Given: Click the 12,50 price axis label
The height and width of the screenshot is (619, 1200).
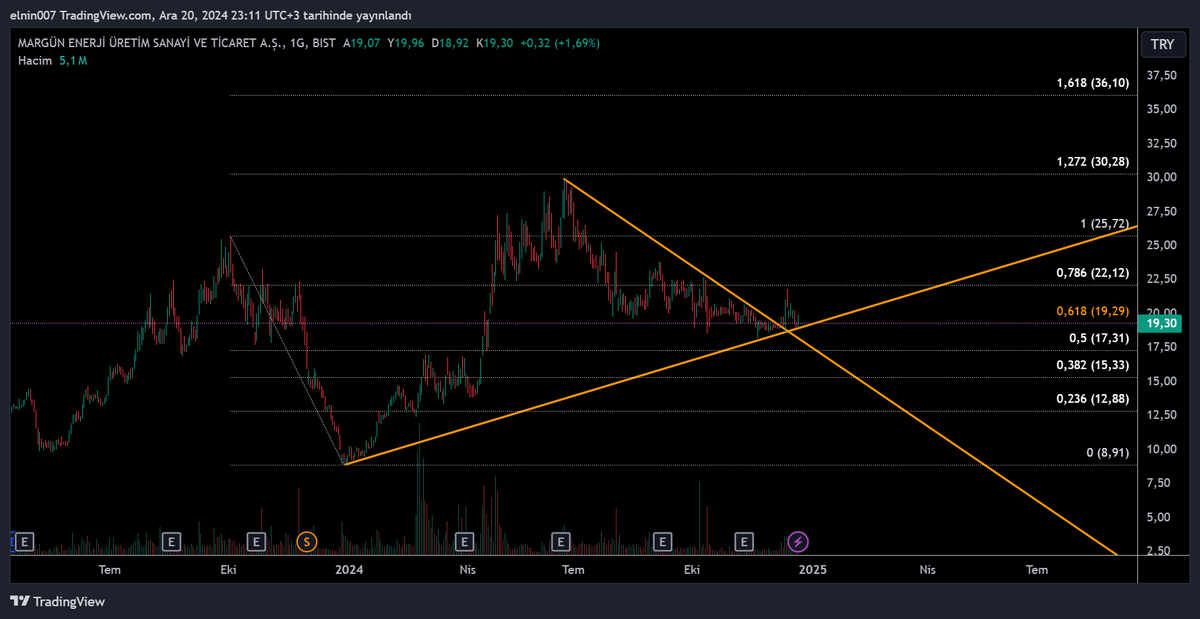Looking at the screenshot, I should (1161, 415).
